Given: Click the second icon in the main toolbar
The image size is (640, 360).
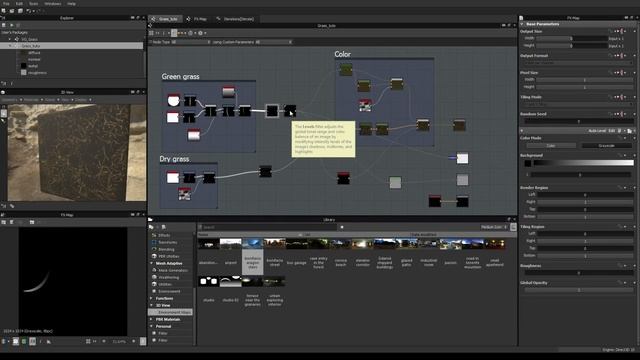Looking at the screenshot, I should click(12, 11).
